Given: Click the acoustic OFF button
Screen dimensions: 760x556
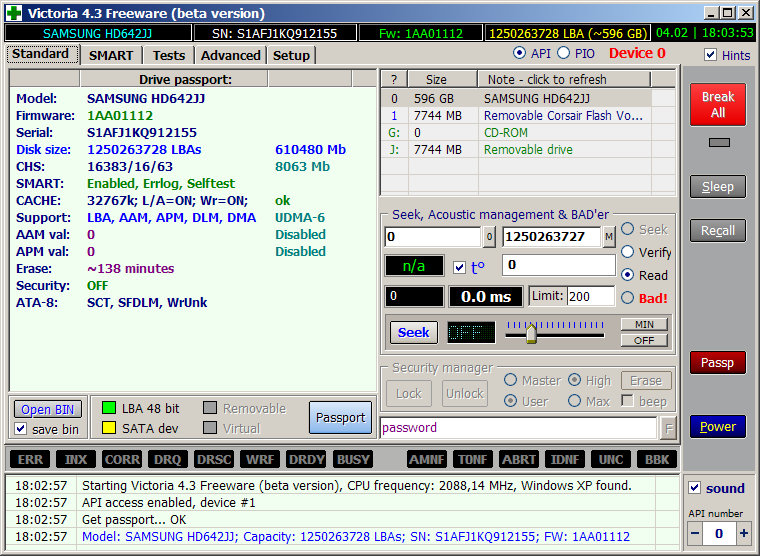Looking at the screenshot, I should 644,340.
